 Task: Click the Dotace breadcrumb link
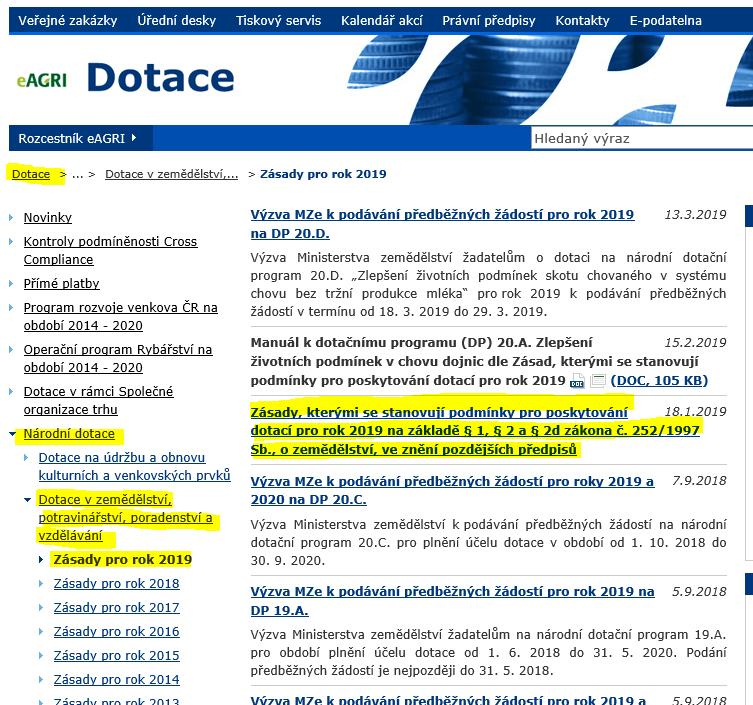click(x=31, y=174)
